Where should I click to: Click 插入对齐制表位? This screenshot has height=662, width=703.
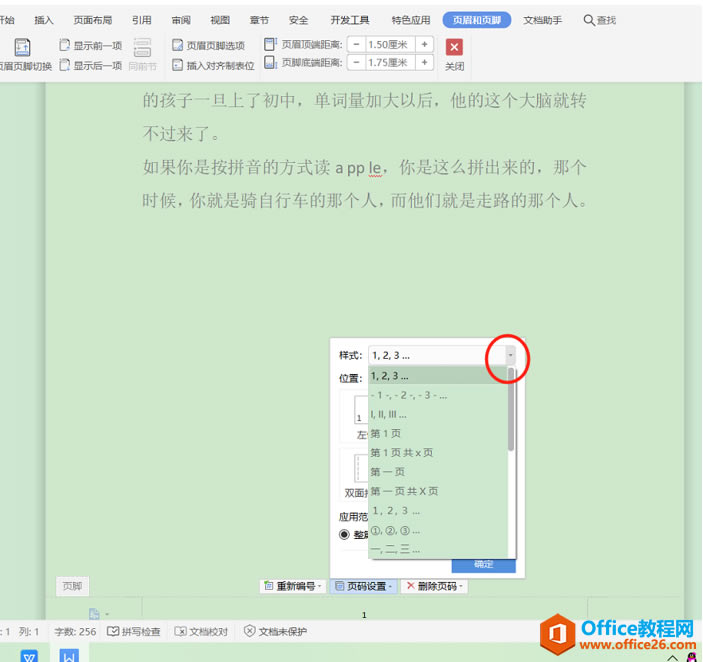213,65
